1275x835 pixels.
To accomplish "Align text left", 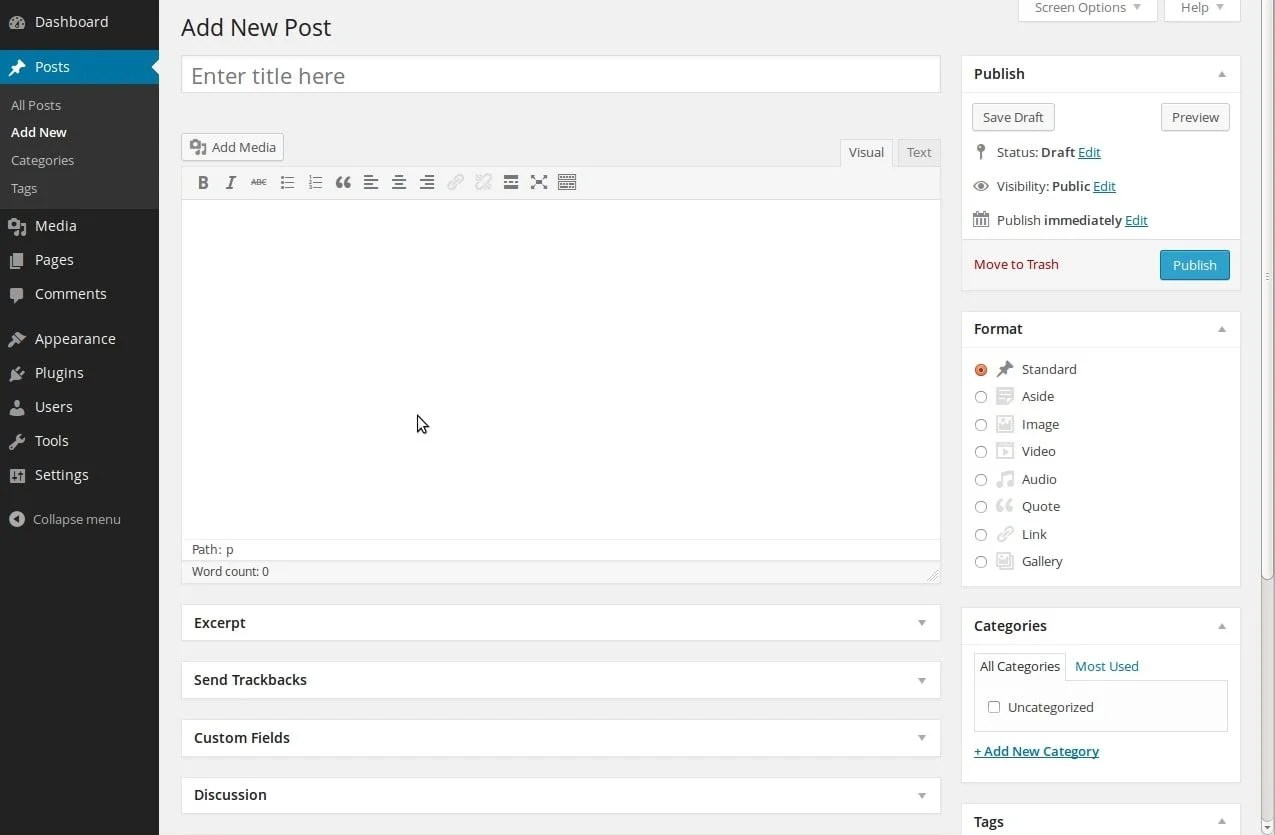I will (371, 182).
